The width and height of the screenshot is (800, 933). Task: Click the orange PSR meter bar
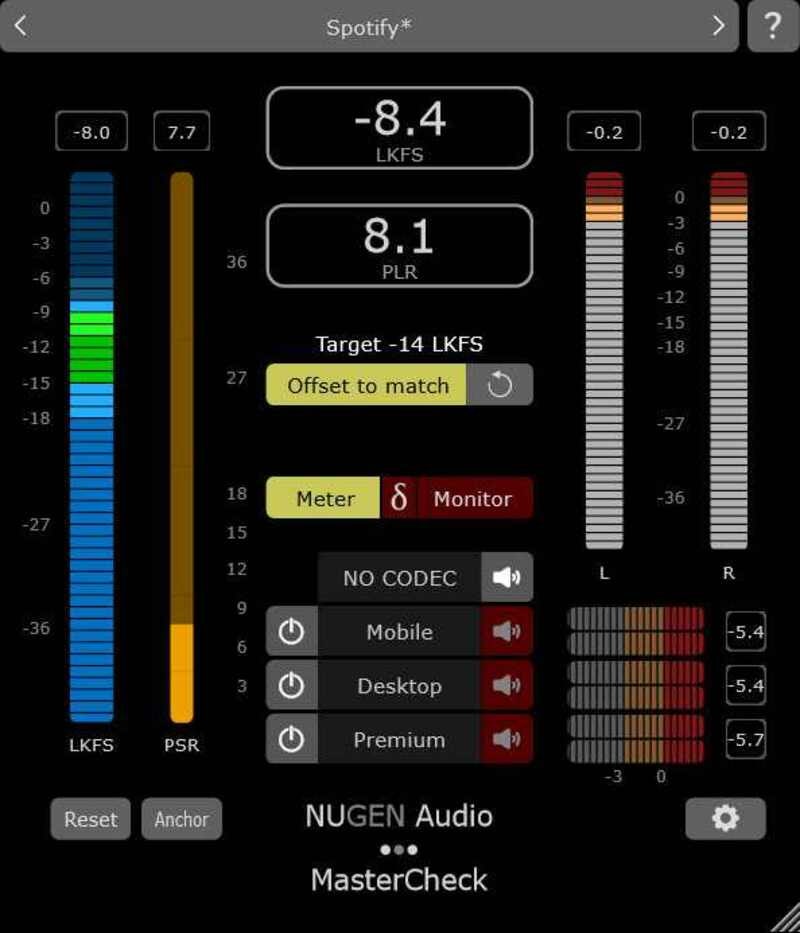point(181,450)
